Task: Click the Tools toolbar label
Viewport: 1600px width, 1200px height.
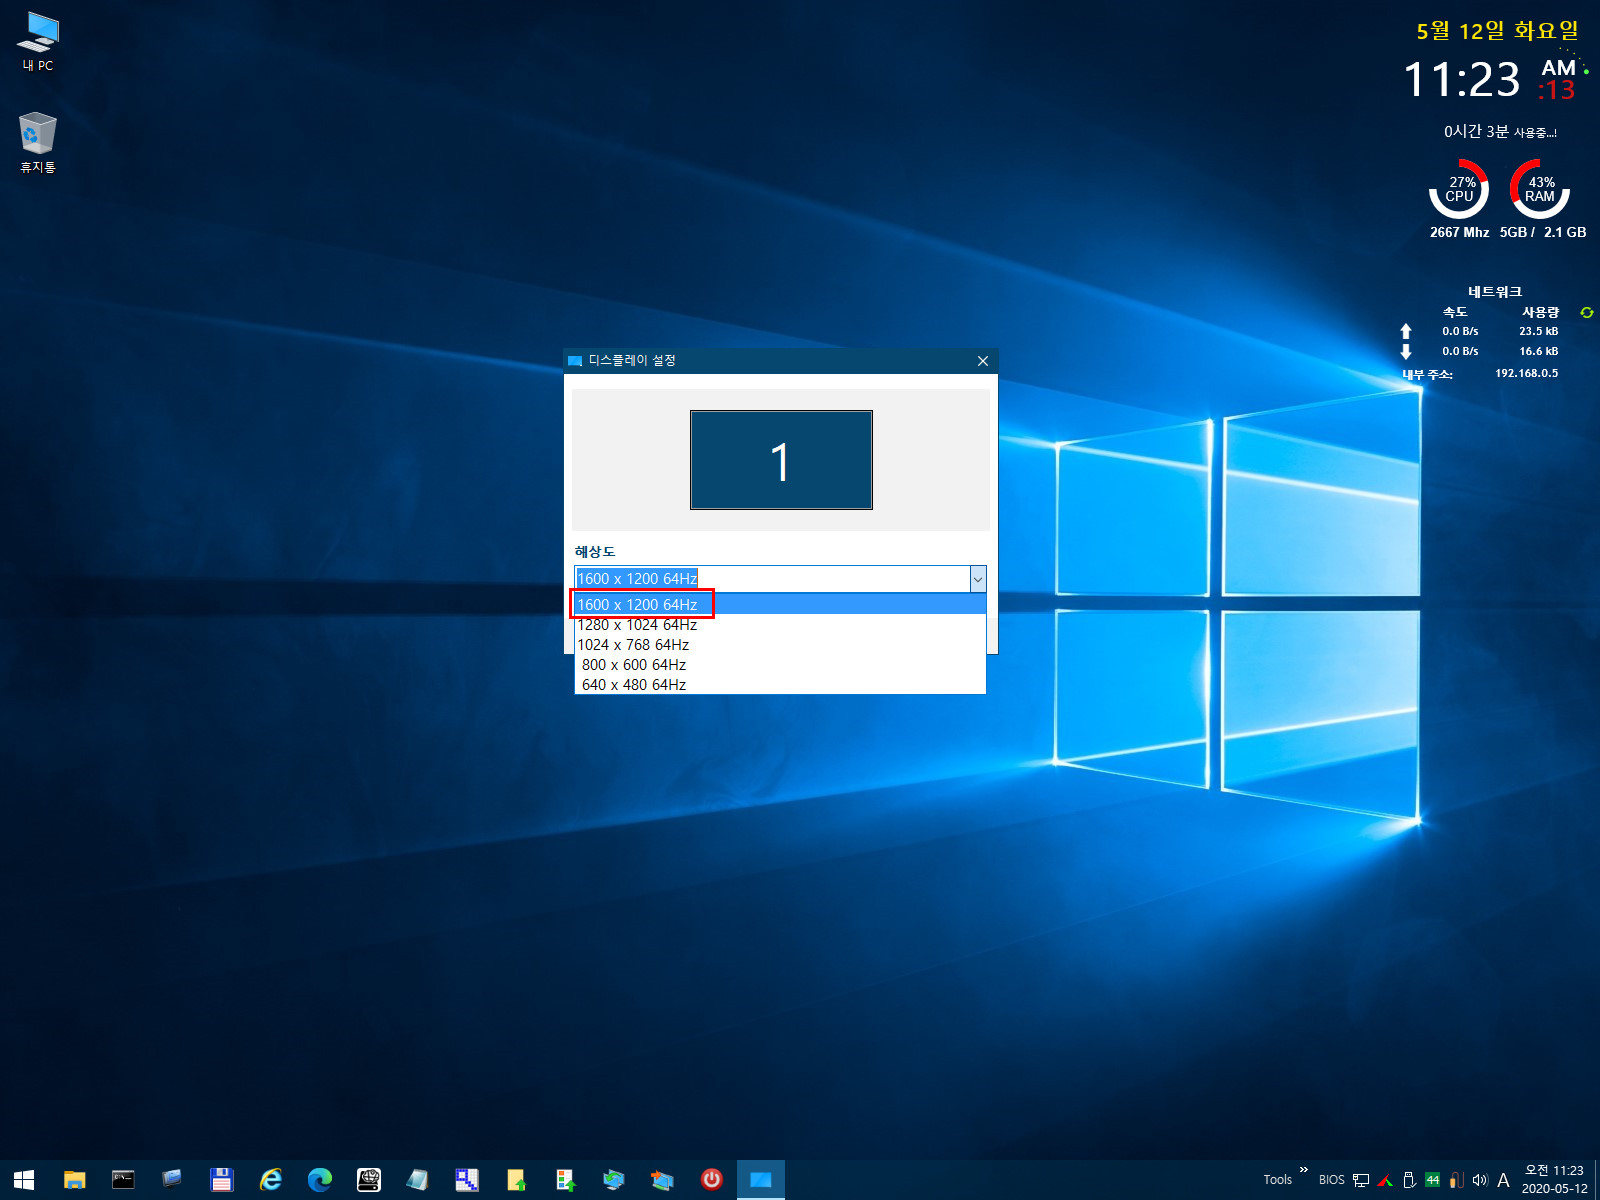Action: tap(1278, 1180)
